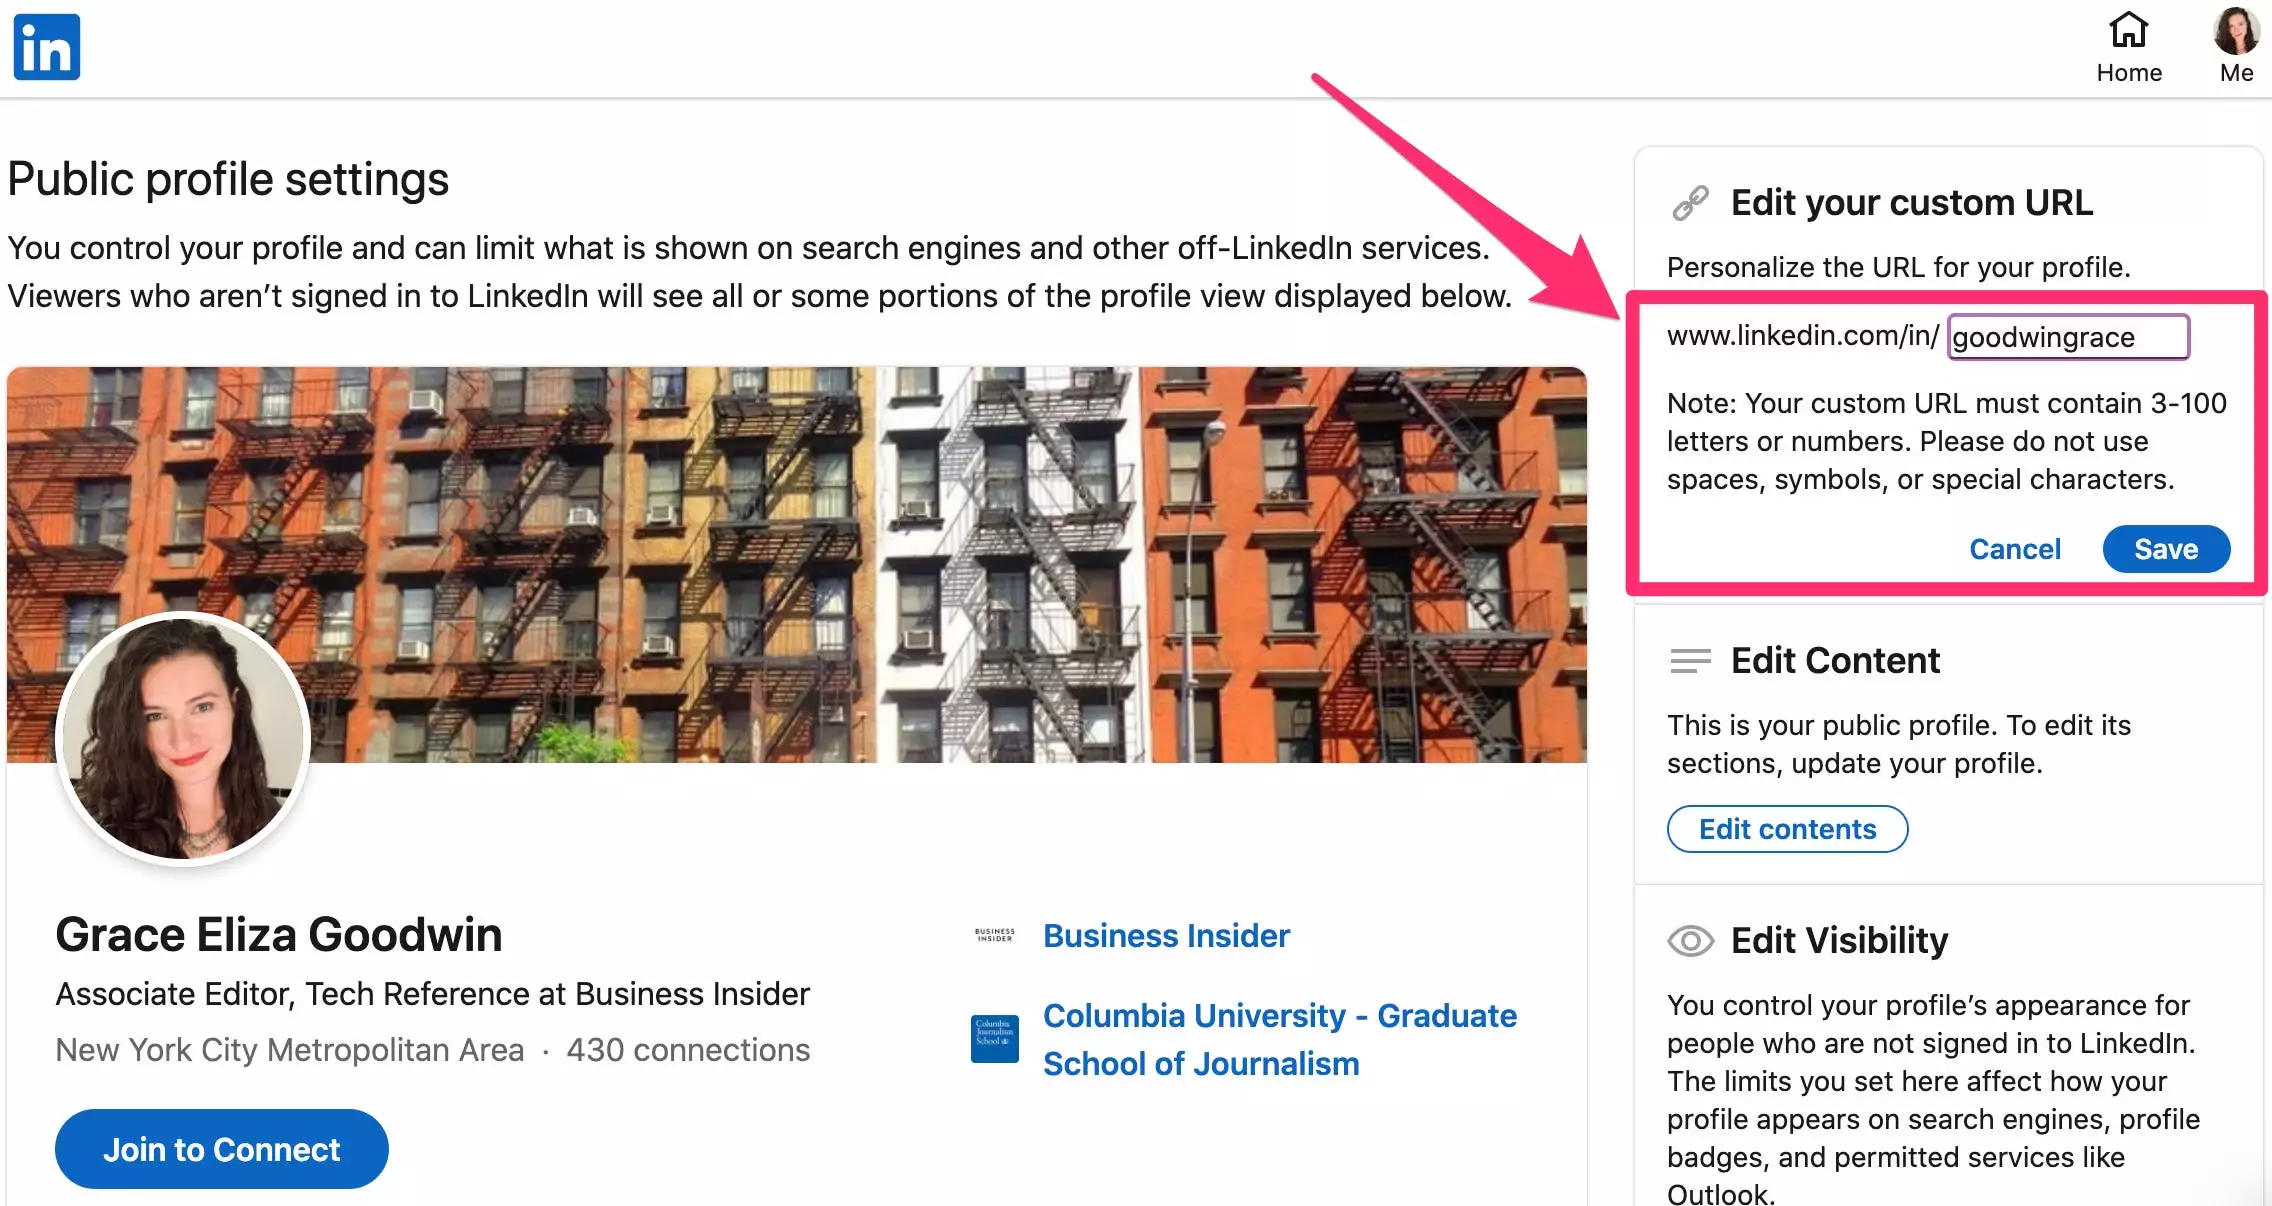Click the Me label in navigation
Viewport: 2272px width, 1206px height.
tap(2236, 73)
